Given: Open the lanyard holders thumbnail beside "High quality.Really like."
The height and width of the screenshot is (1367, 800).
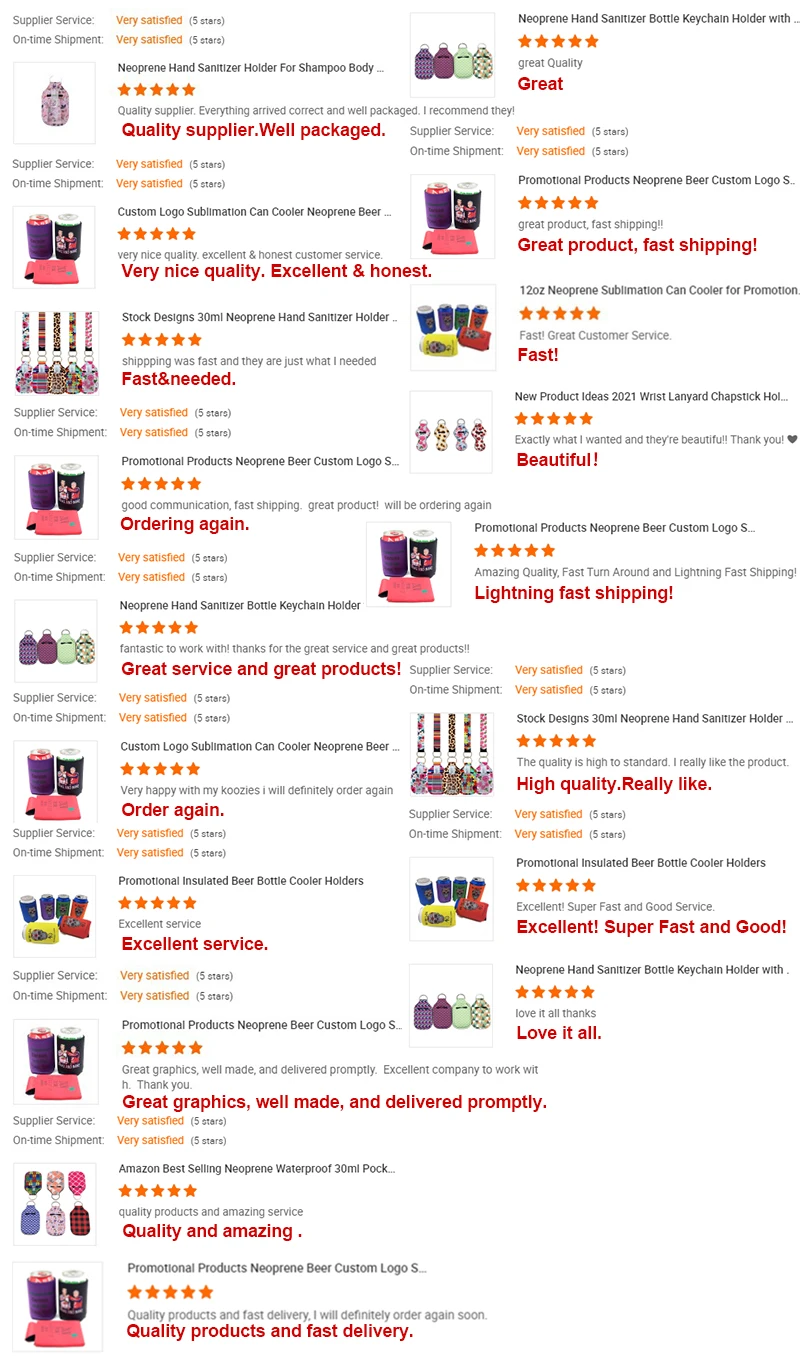Looking at the screenshot, I should point(452,754).
